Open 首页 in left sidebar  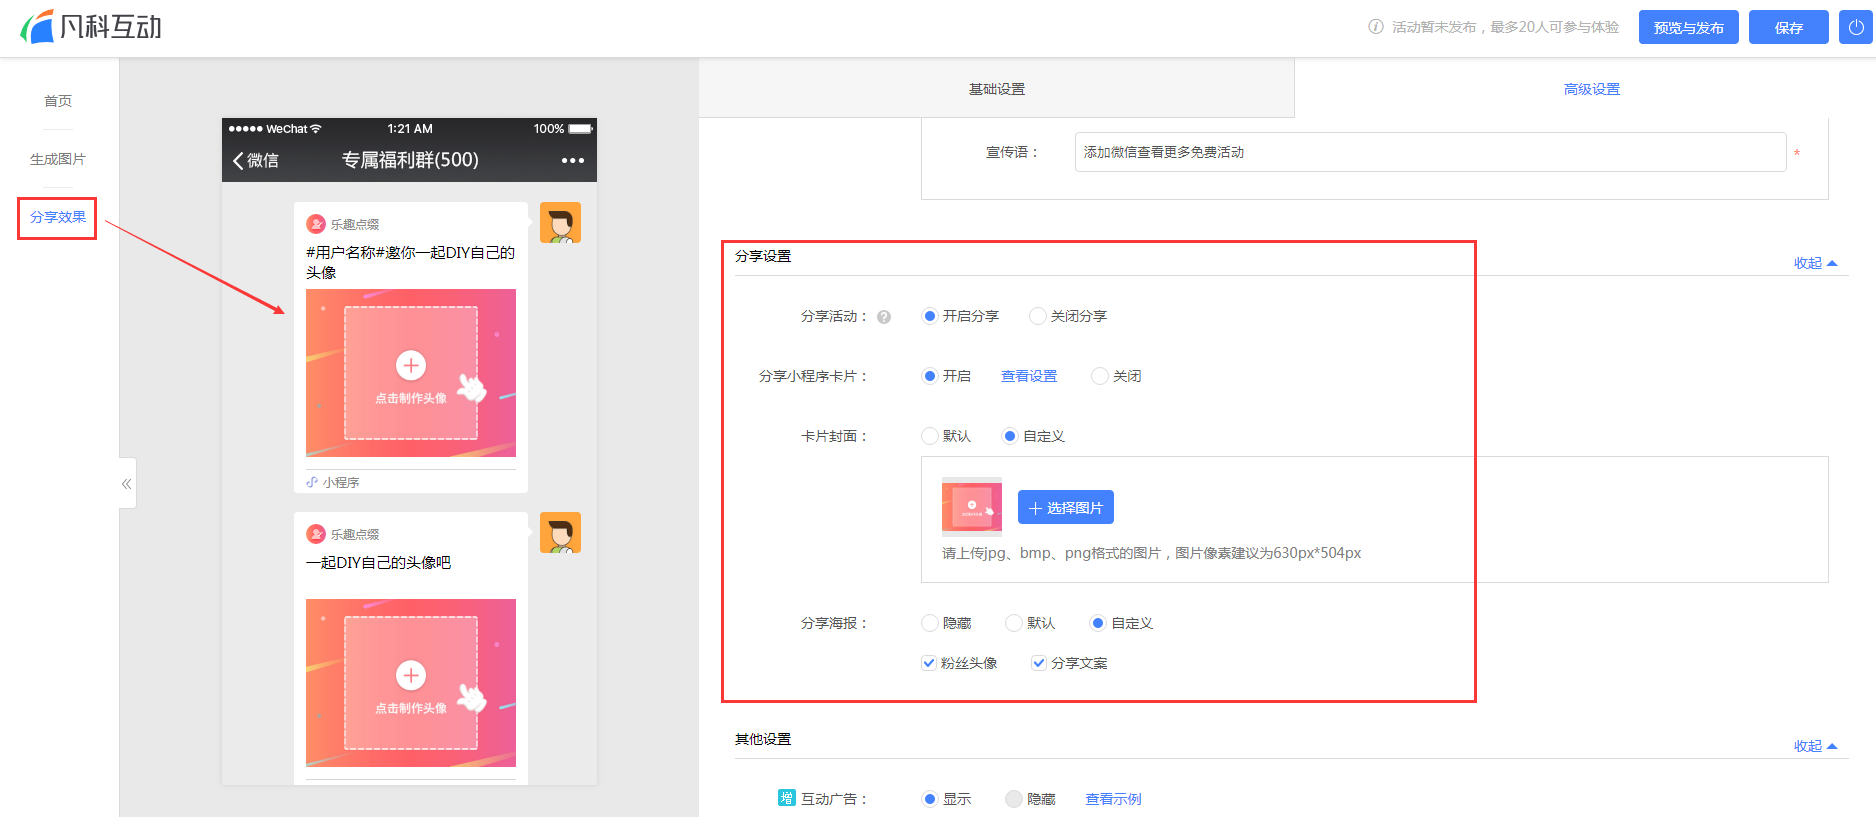click(x=58, y=101)
